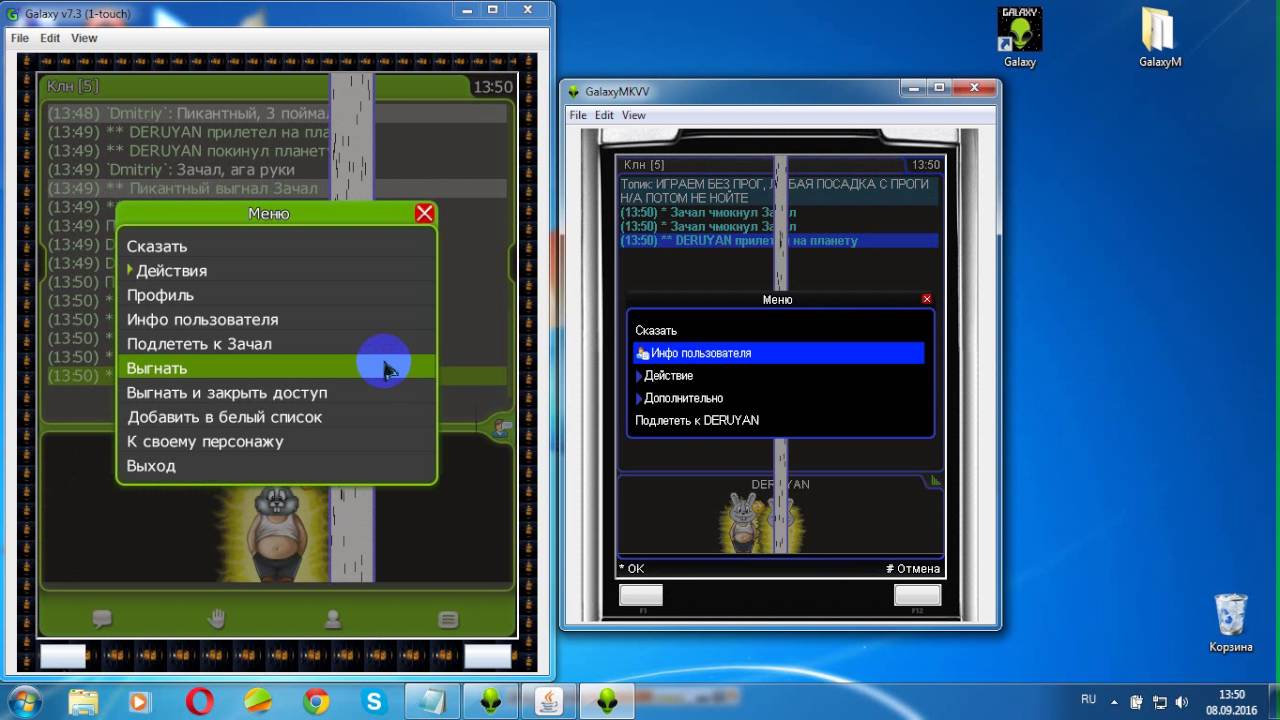
Task: Click the right white soft key in Galaxy v7.3
Action: (488, 656)
